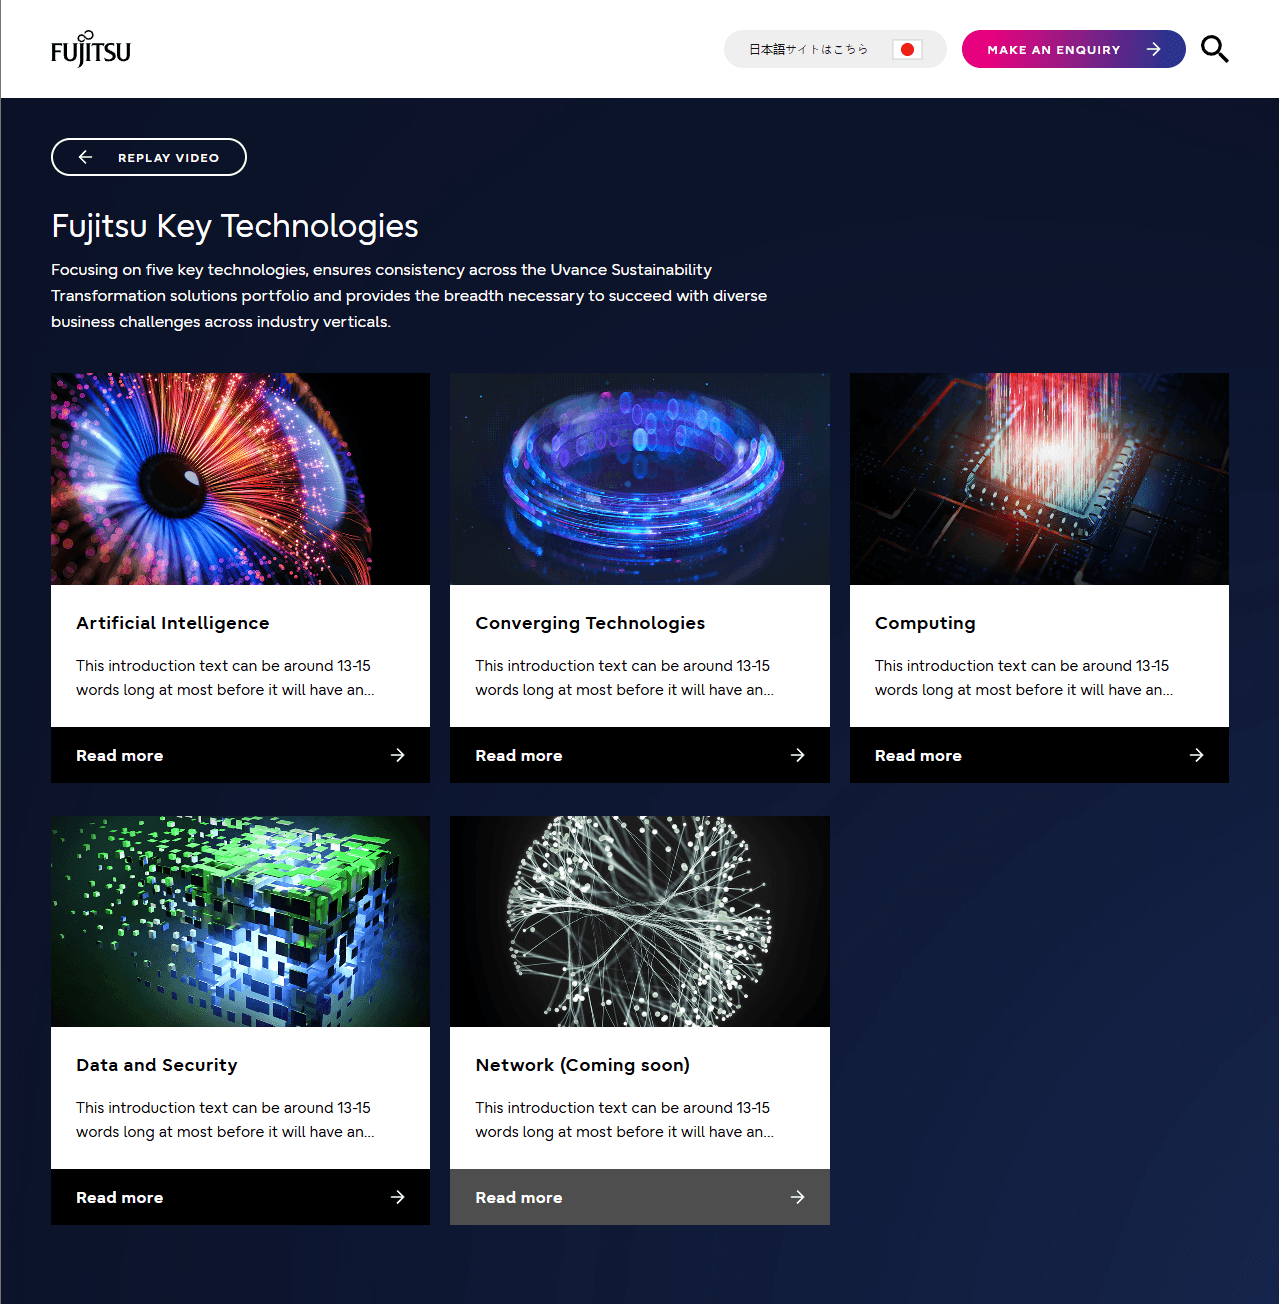Open the search magnifier icon
The width and height of the screenshot is (1279, 1304).
(1214, 49)
